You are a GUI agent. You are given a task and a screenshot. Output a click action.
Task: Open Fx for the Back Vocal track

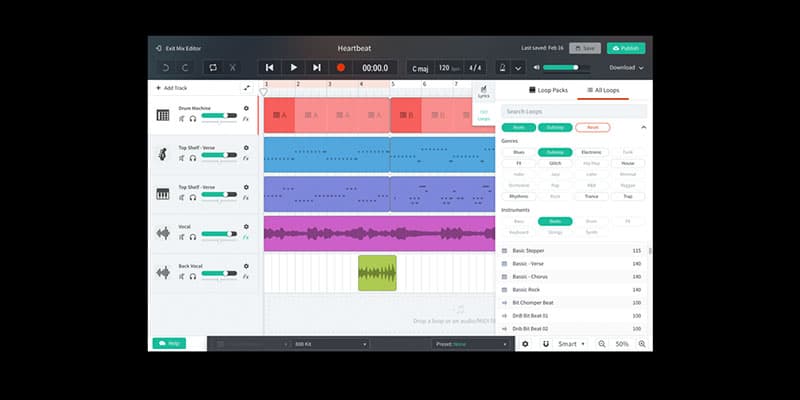coord(246,275)
